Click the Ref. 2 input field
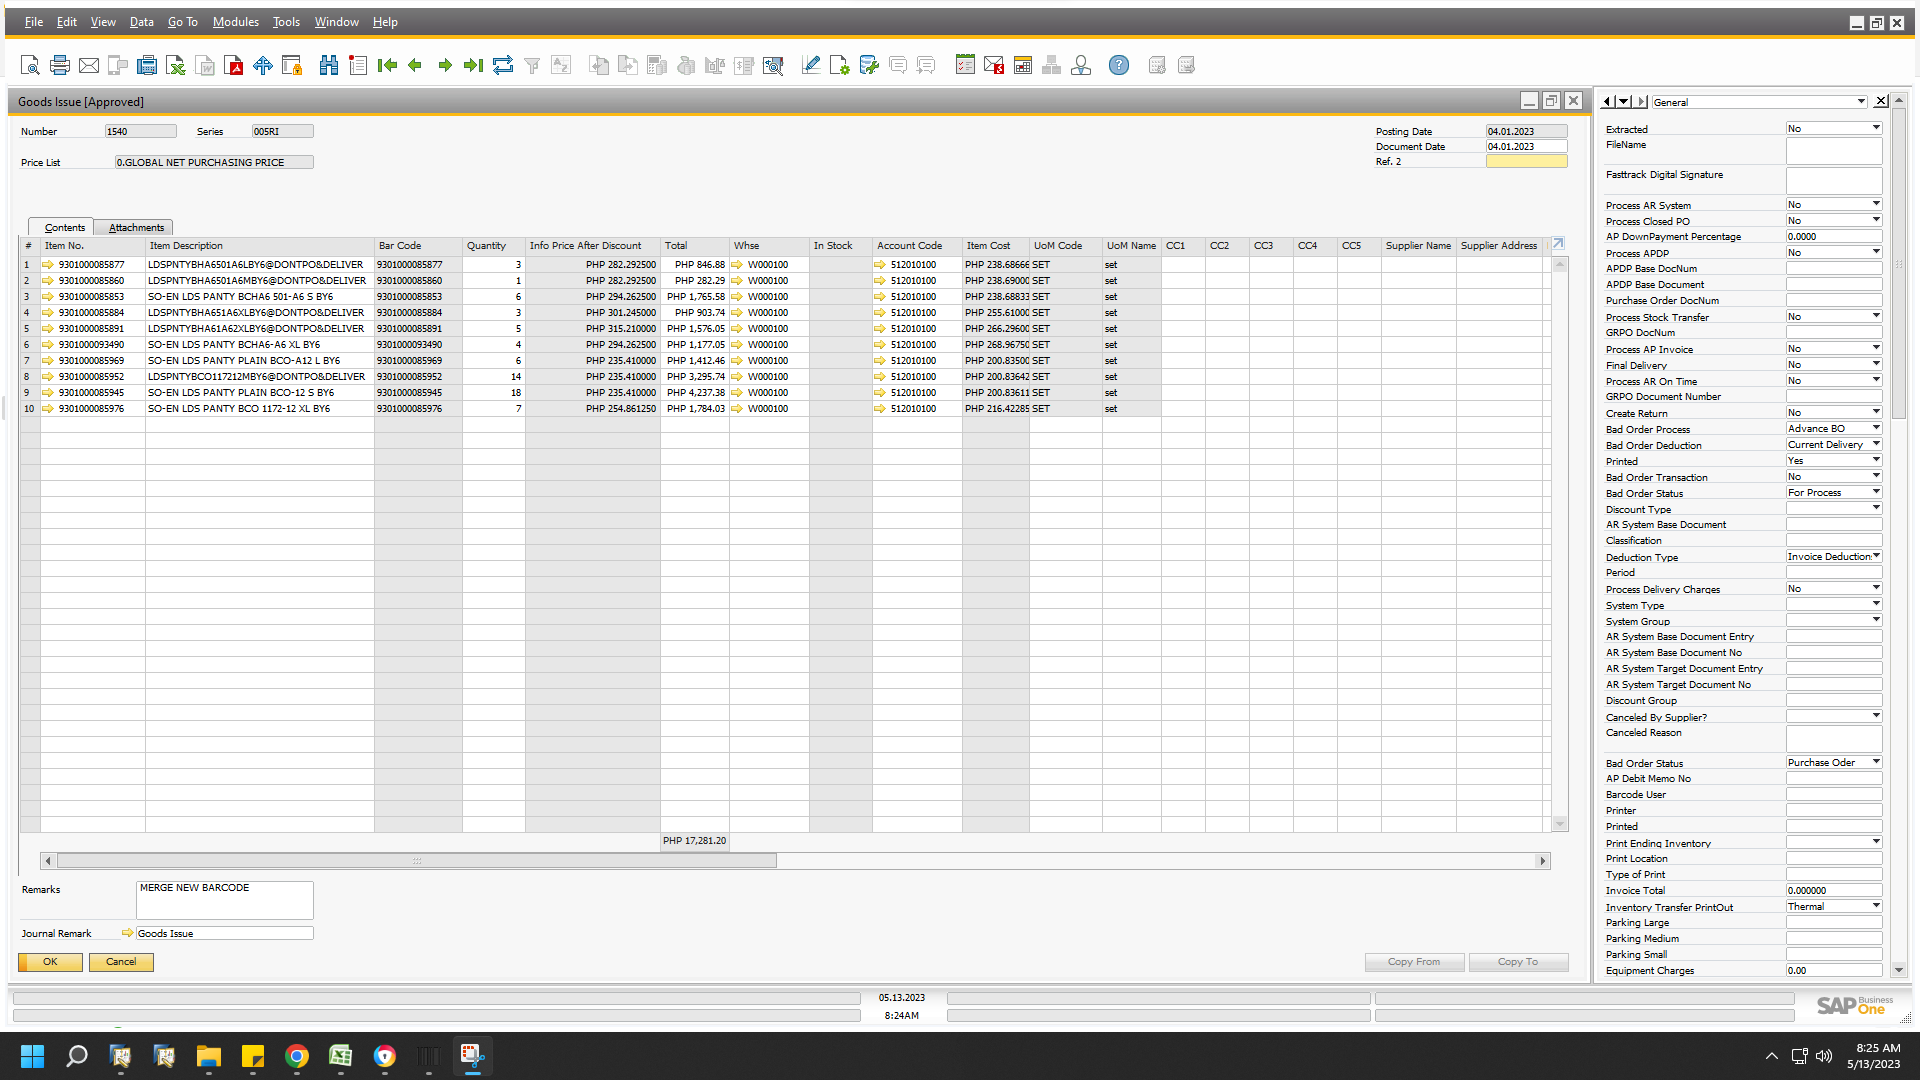Image resolution: width=1920 pixels, height=1080 pixels. (x=1527, y=162)
